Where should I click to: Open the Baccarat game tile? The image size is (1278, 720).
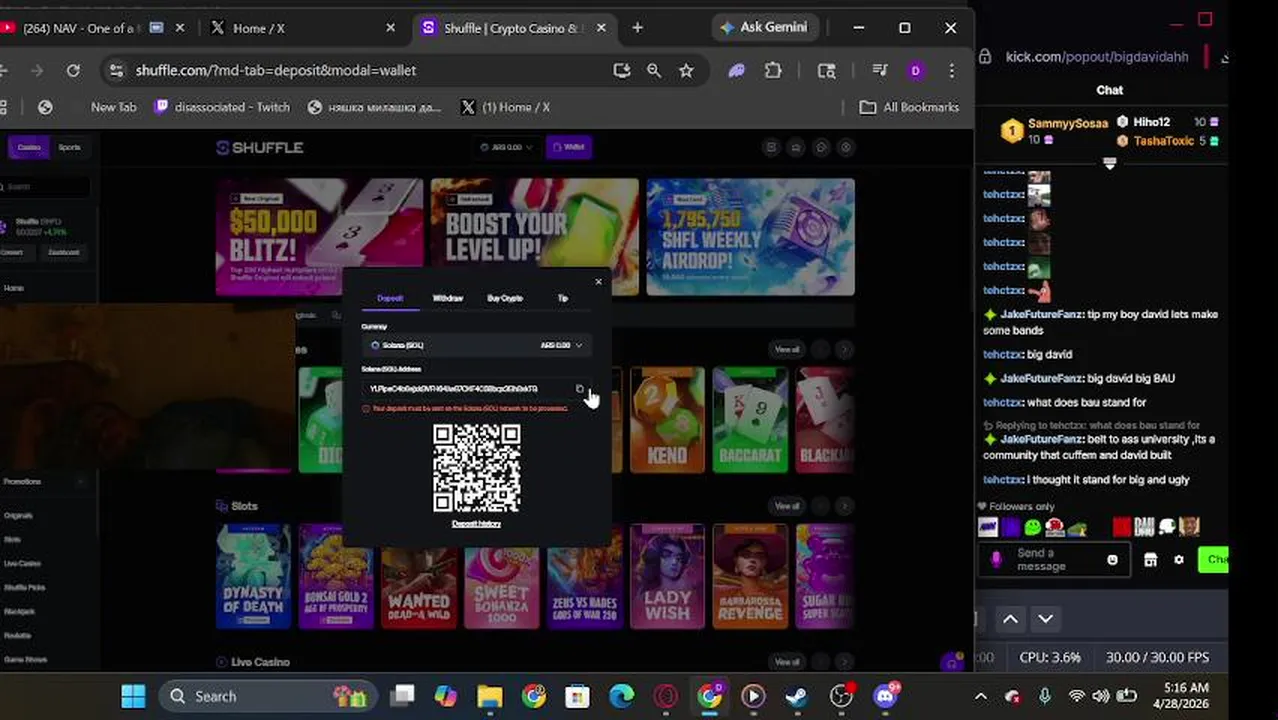(x=750, y=420)
